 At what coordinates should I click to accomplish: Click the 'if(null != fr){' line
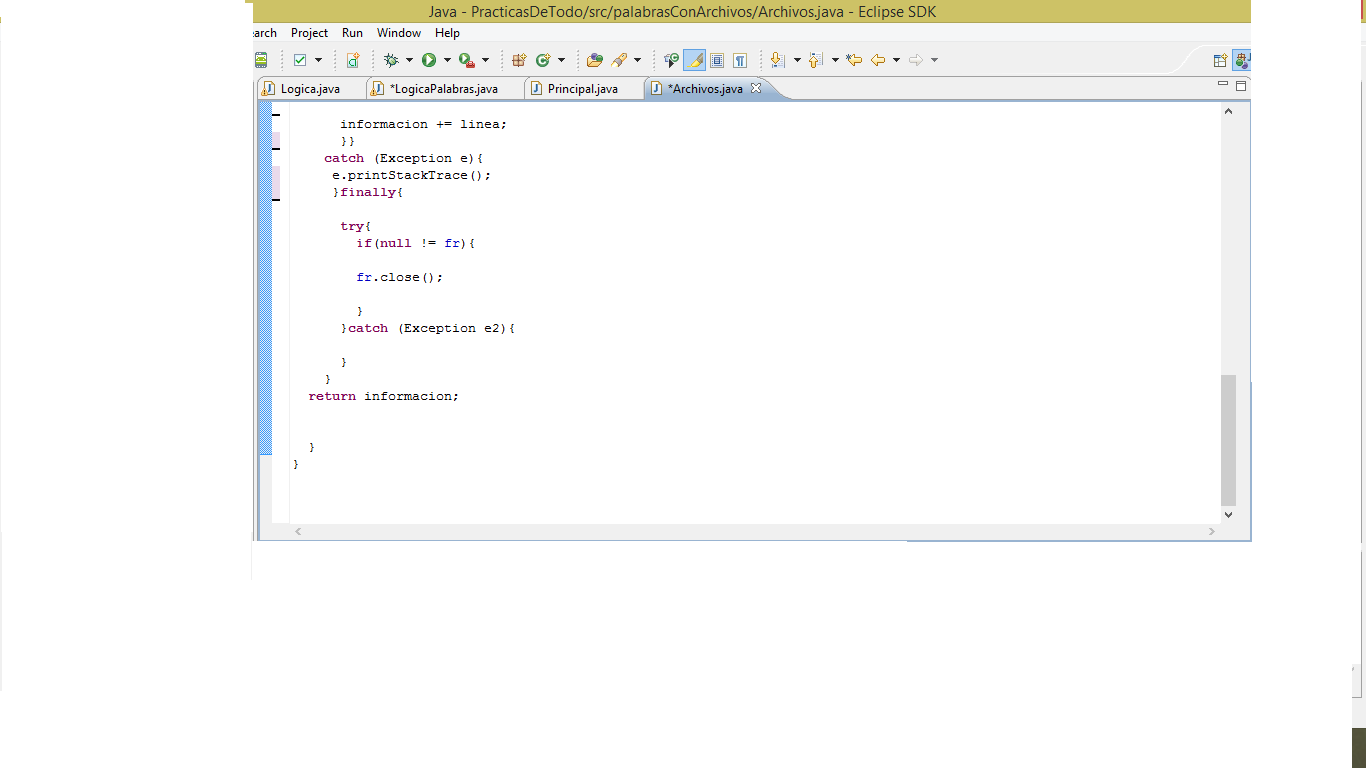(x=416, y=243)
